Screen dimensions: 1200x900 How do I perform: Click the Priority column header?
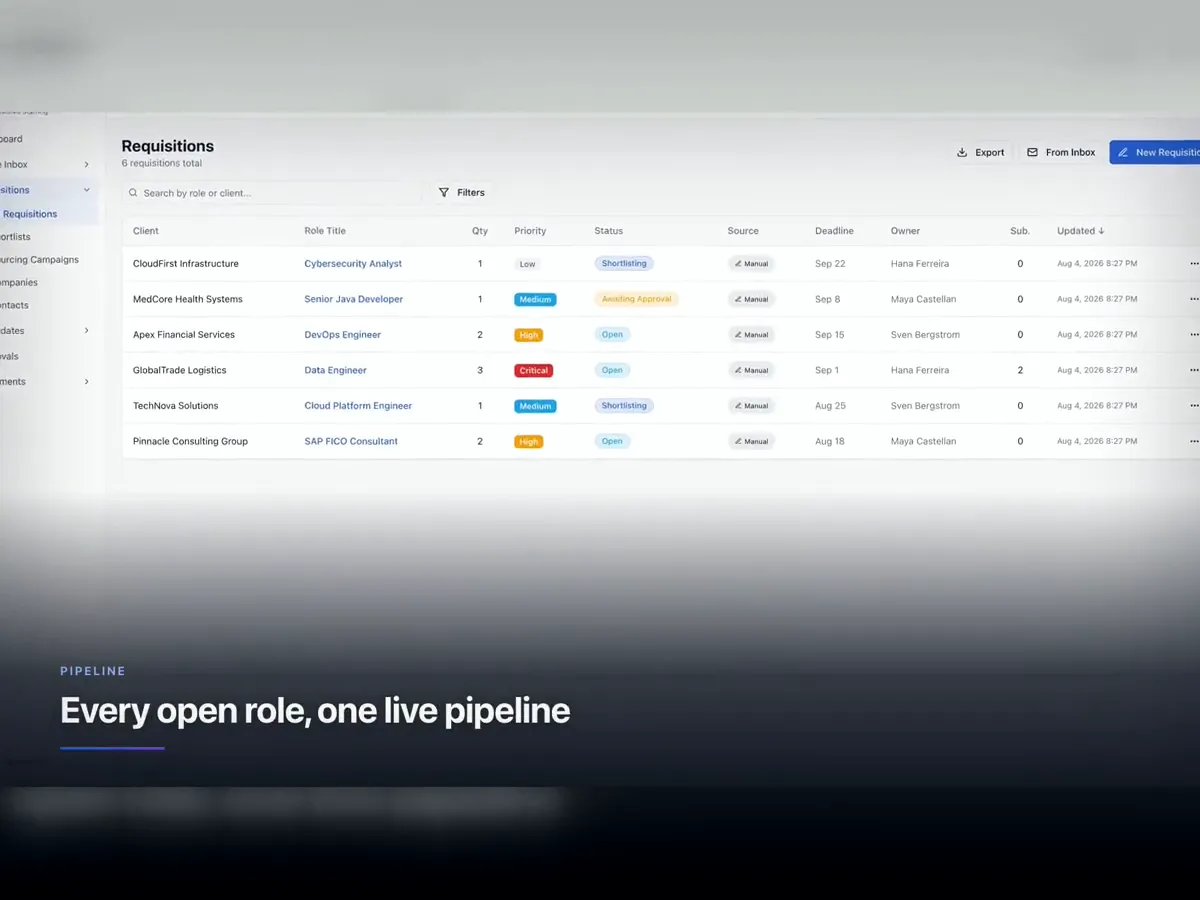coord(530,231)
